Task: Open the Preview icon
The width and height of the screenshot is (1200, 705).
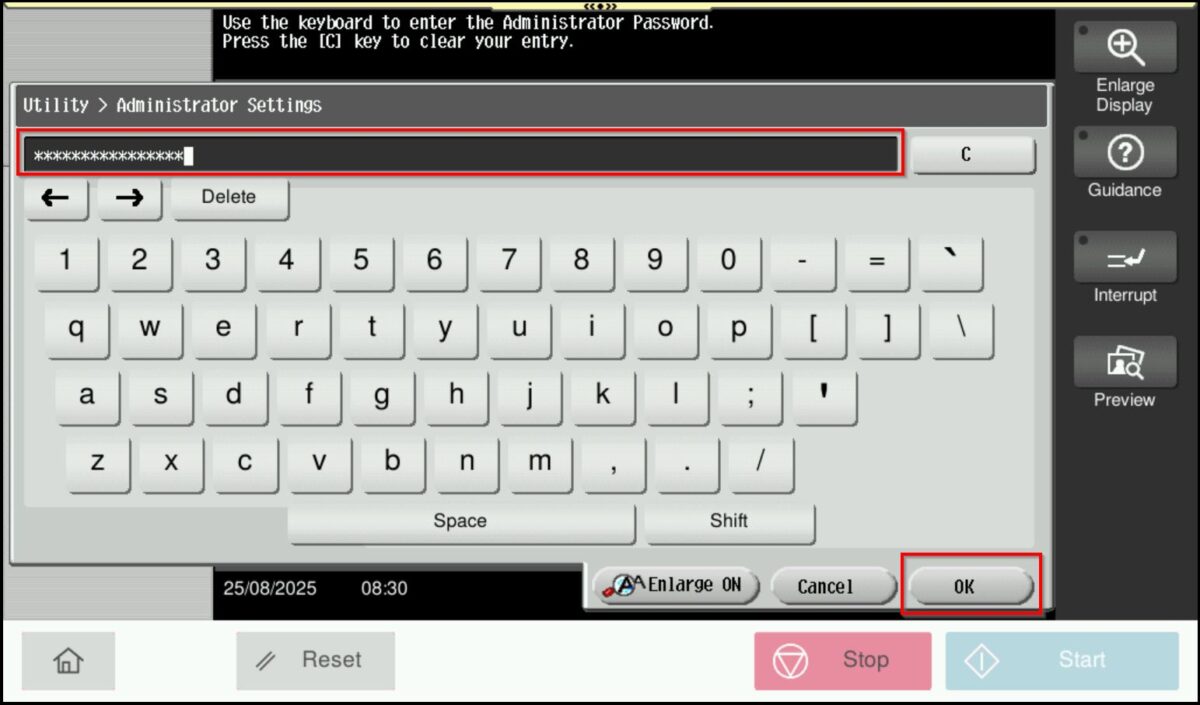Action: click(1125, 362)
